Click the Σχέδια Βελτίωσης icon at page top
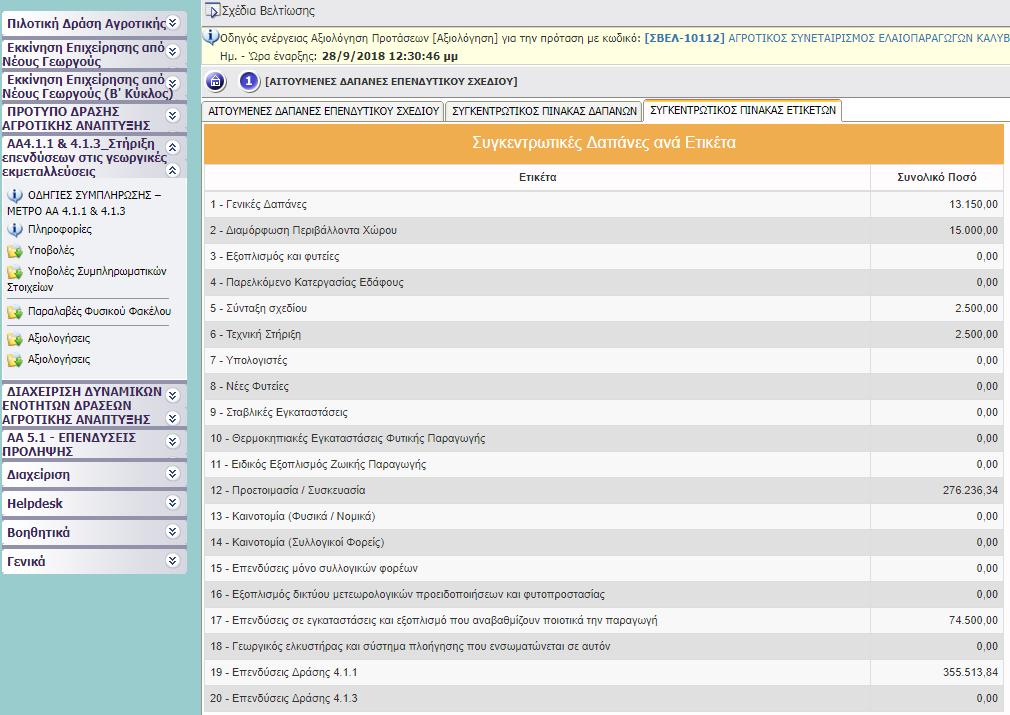The image size is (1010, 715). point(213,11)
